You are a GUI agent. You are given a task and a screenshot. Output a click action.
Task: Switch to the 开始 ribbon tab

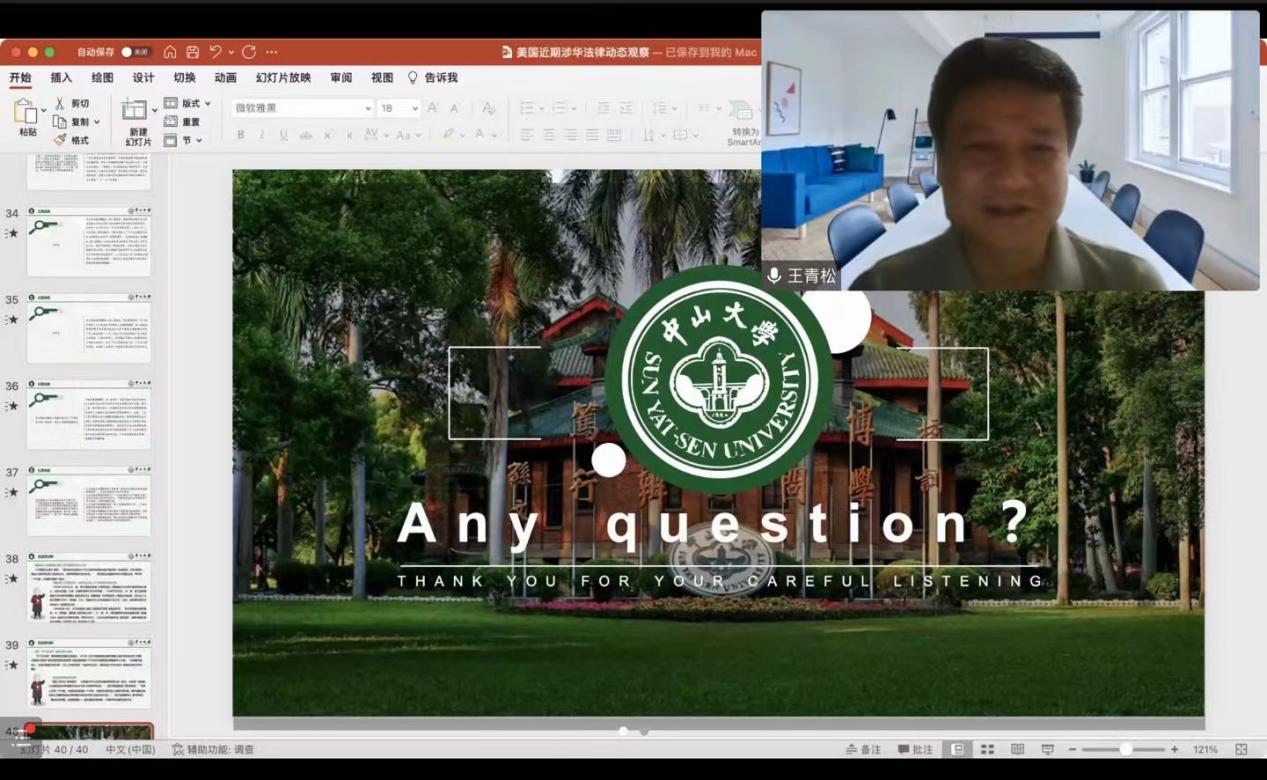[x=20, y=77]
